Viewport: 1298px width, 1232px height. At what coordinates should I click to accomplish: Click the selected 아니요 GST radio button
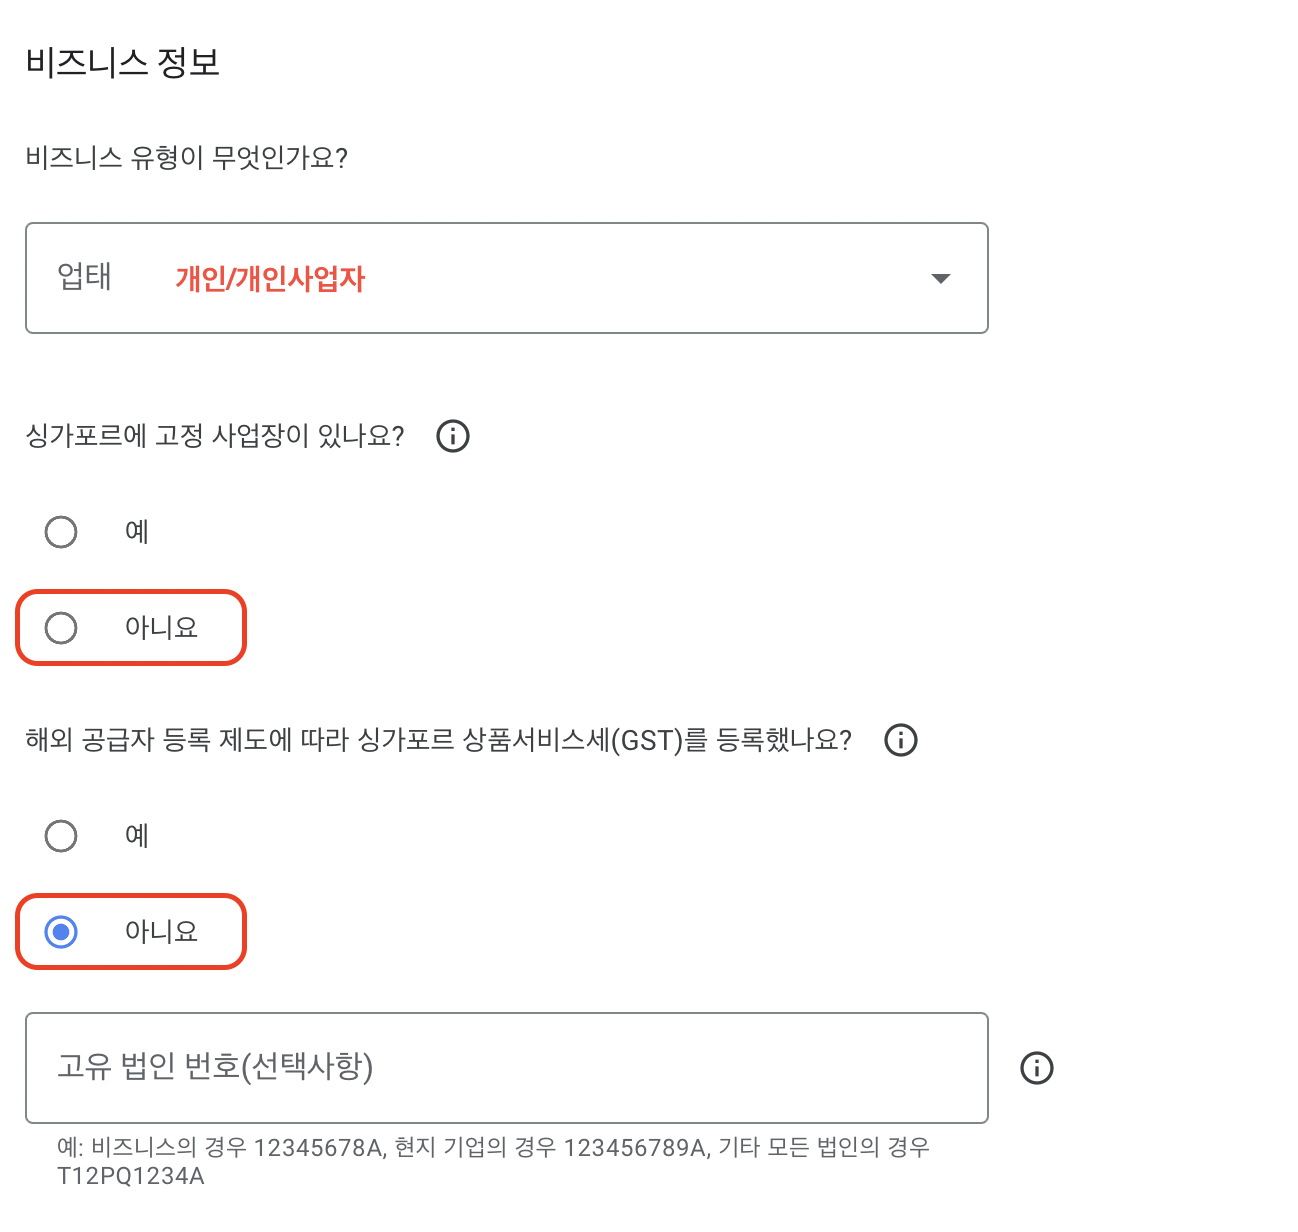point(61,931)
